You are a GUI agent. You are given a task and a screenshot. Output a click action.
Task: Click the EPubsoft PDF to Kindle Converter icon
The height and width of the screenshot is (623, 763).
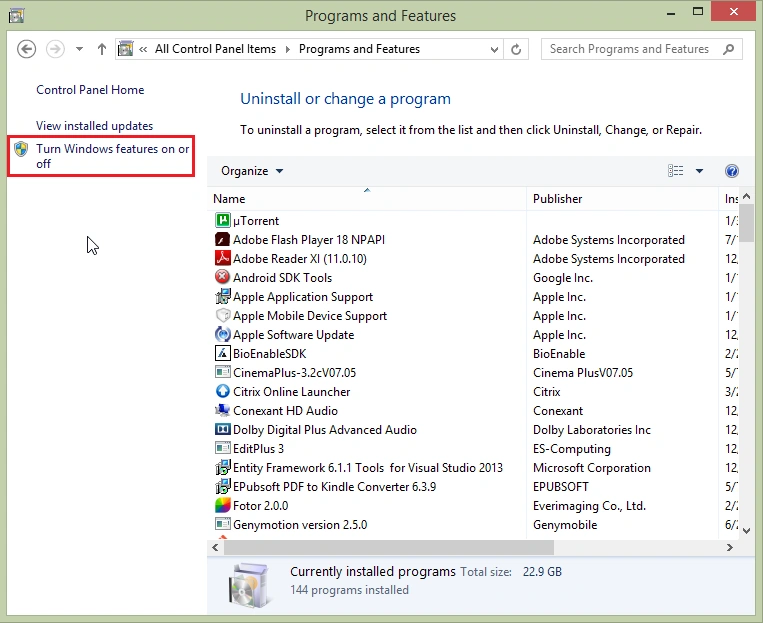[222, 486]
